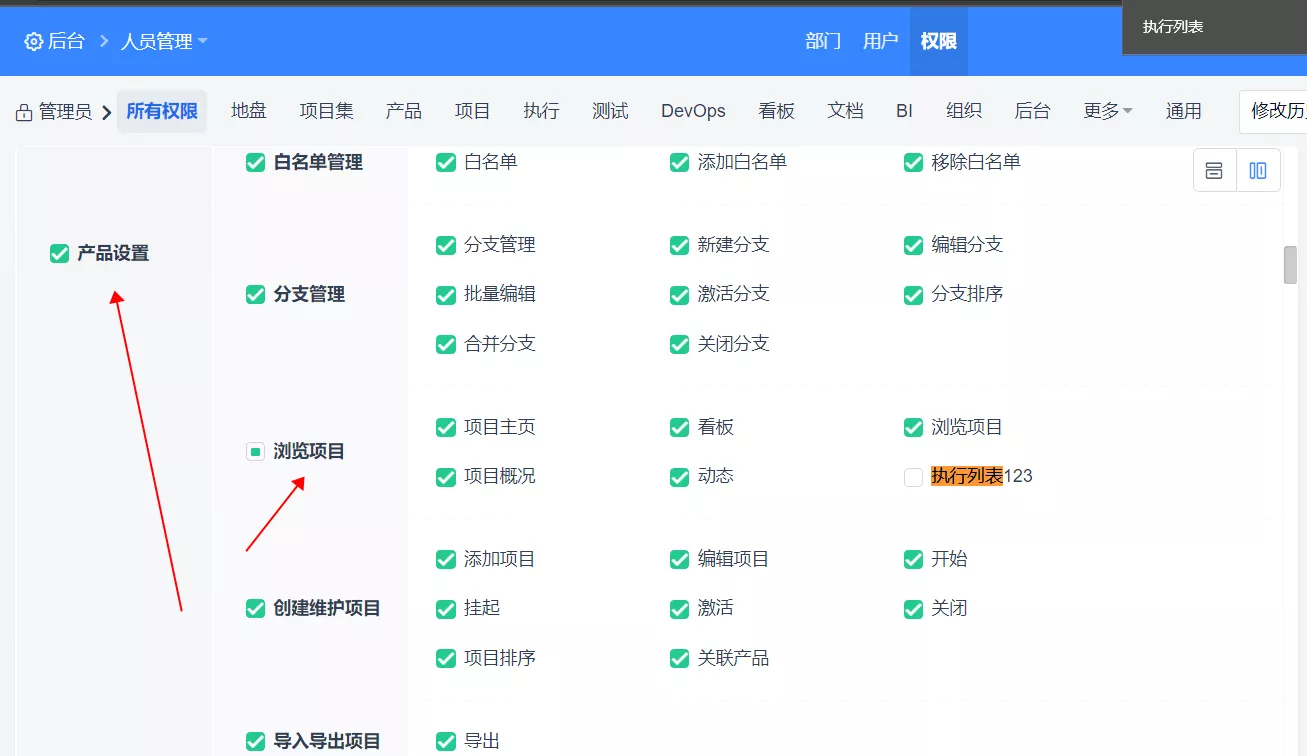
Task: Uncheck the 激活分支 permission
Action: [680, 295]
